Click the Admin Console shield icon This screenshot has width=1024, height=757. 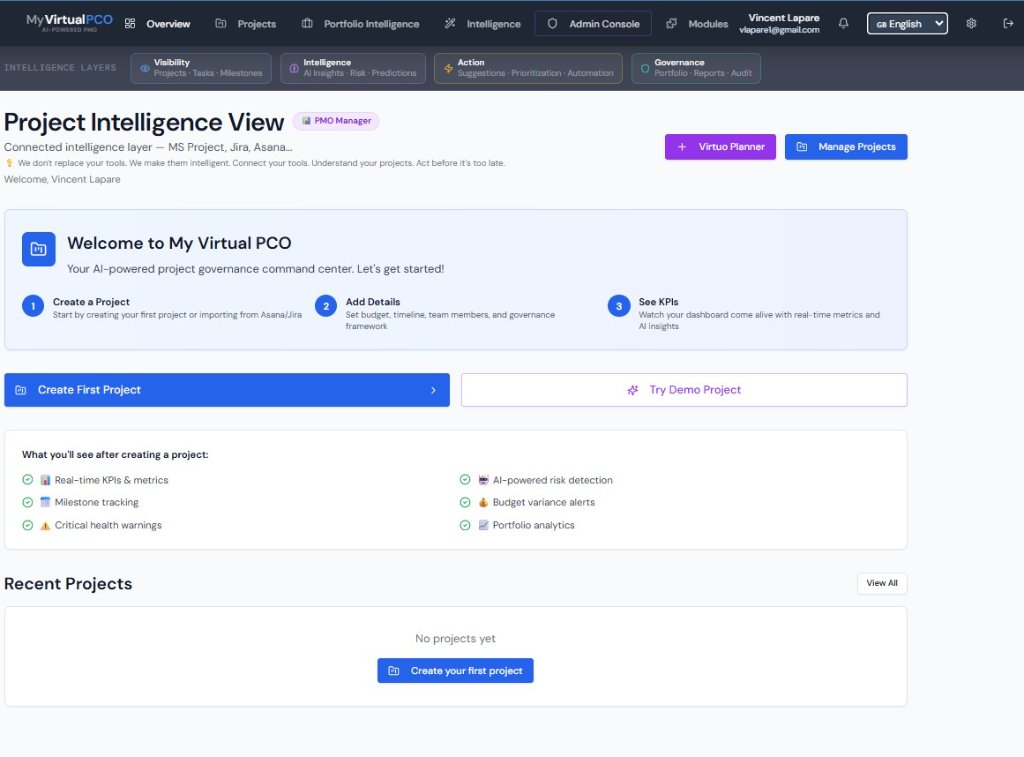(x=552, y=24)
